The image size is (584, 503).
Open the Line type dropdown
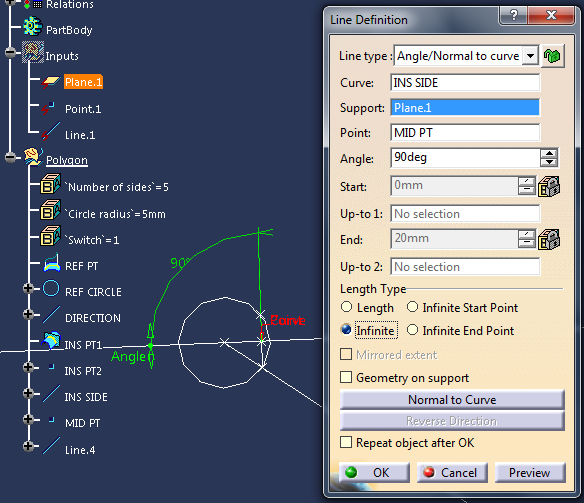tap(530, 56)
